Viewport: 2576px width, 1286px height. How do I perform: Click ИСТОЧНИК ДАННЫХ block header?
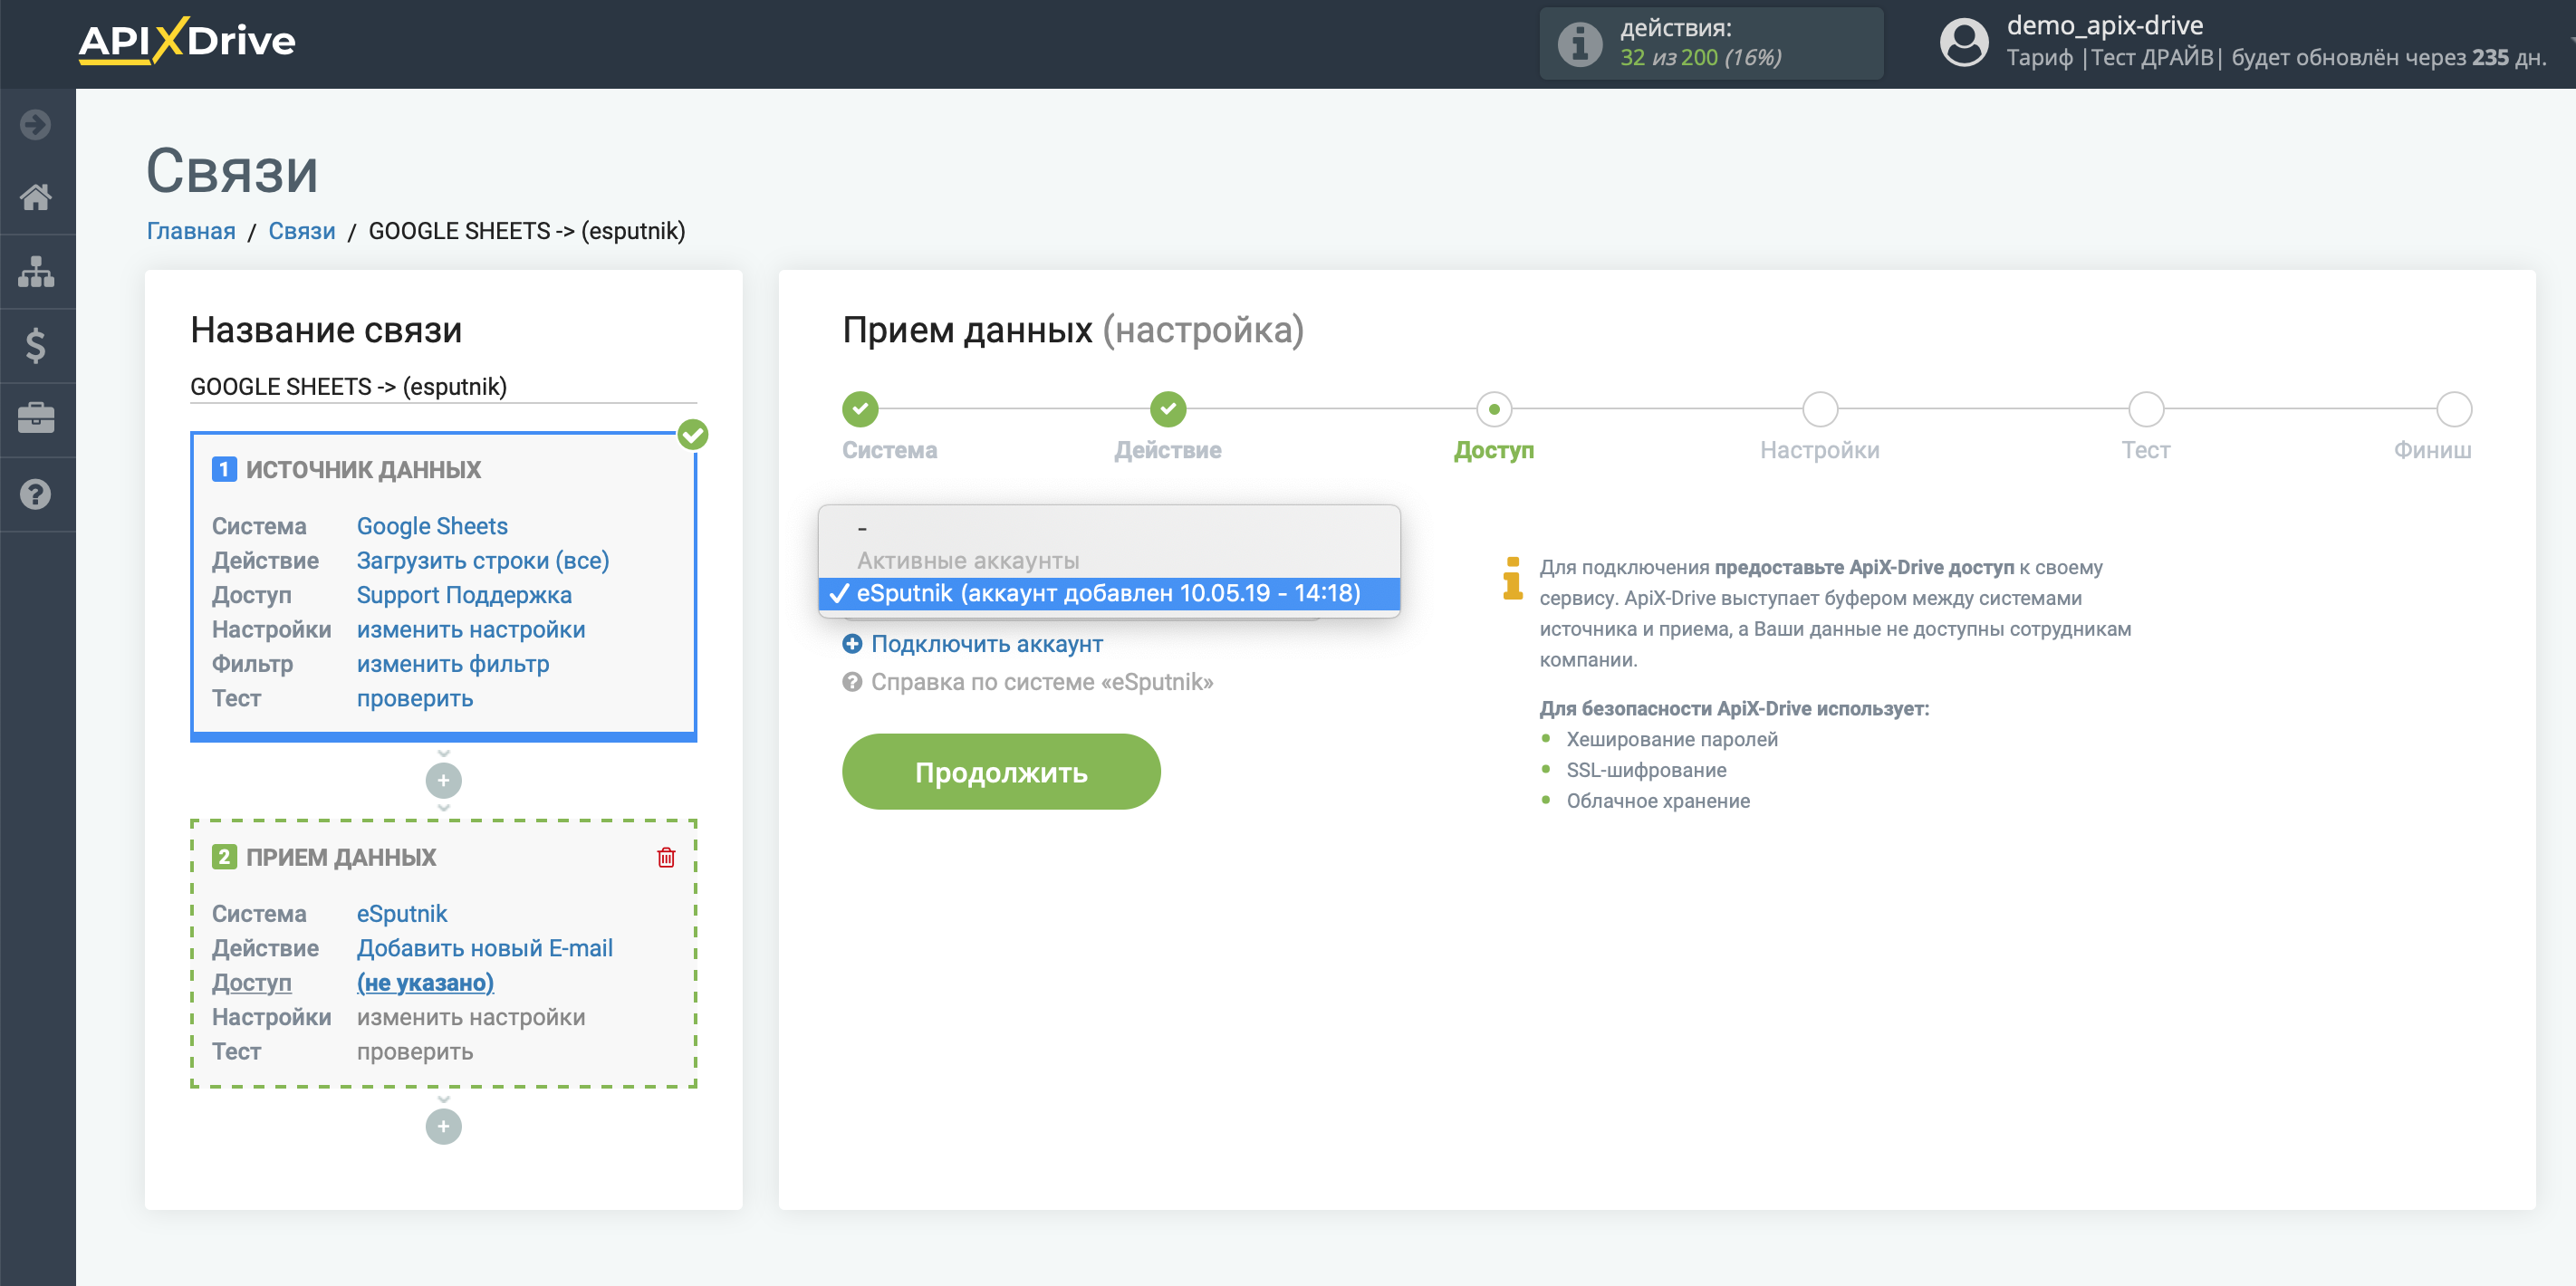point(364,470)
